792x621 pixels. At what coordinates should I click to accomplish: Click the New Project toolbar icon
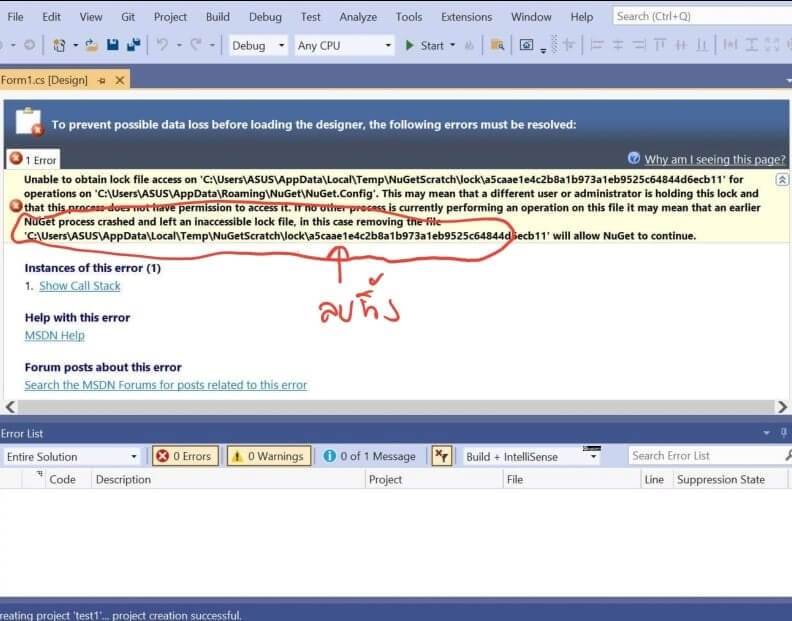(x=59, y=45)
